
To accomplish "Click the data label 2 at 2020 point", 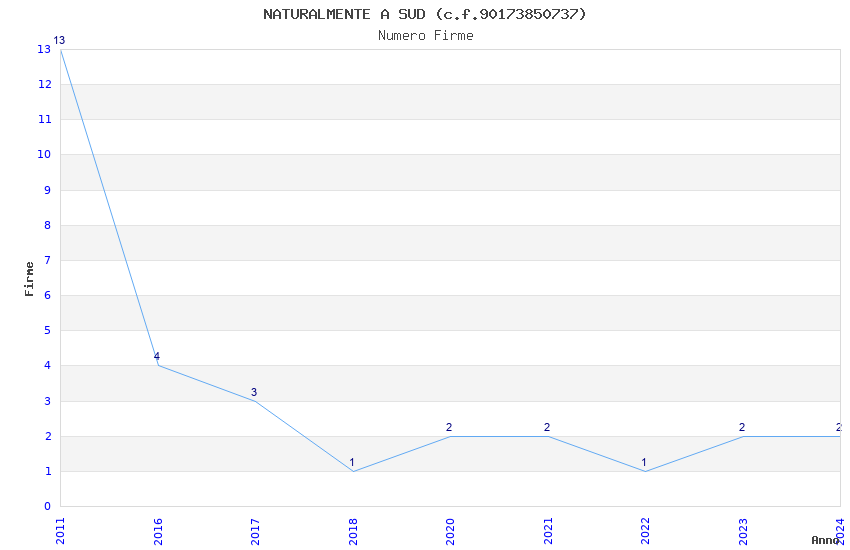I will click(x=449, y=427).
